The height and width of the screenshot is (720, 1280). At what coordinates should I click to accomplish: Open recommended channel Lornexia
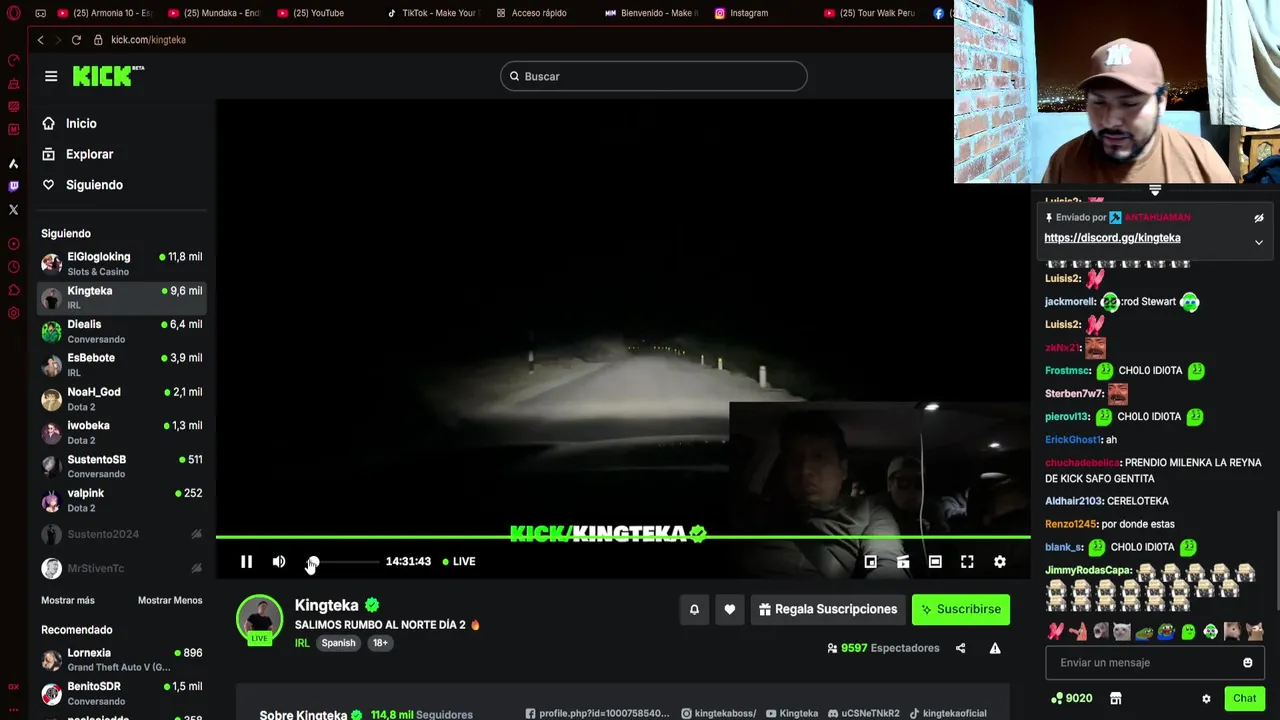[x=121, y=660]
